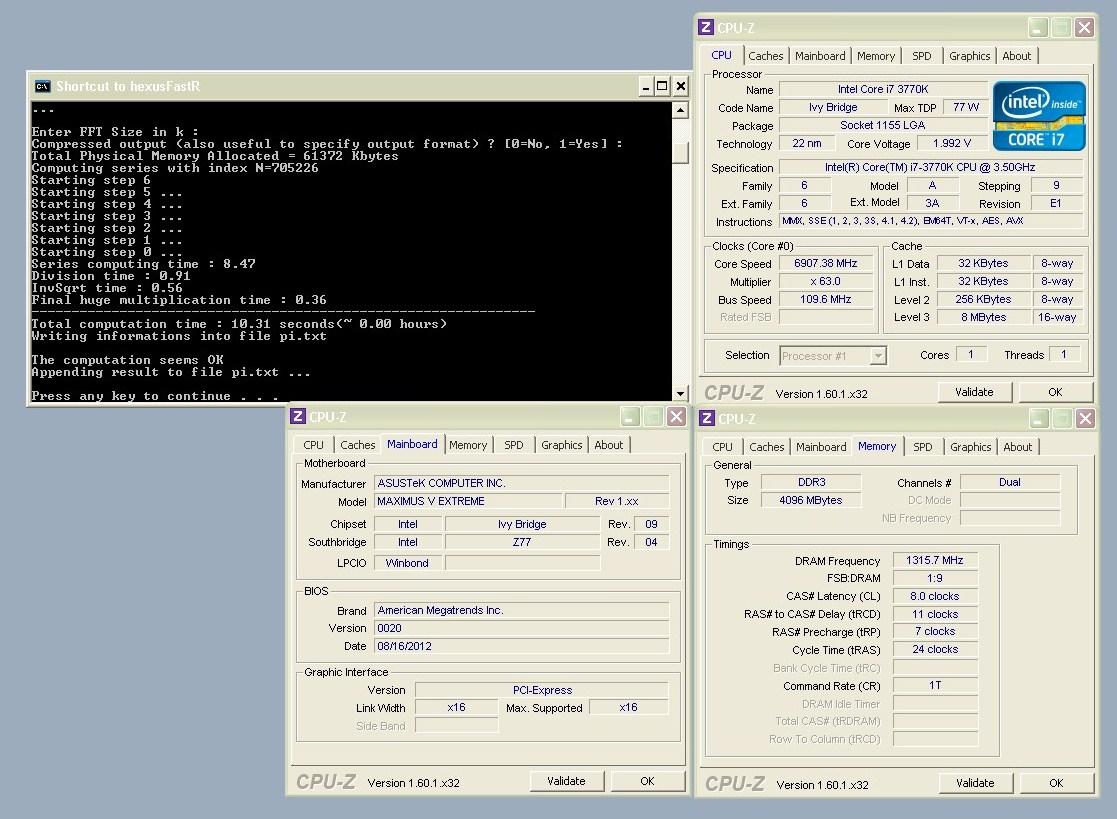Click the LPCIO field Winbond
1117x819 pixels.
click(407, 563)
